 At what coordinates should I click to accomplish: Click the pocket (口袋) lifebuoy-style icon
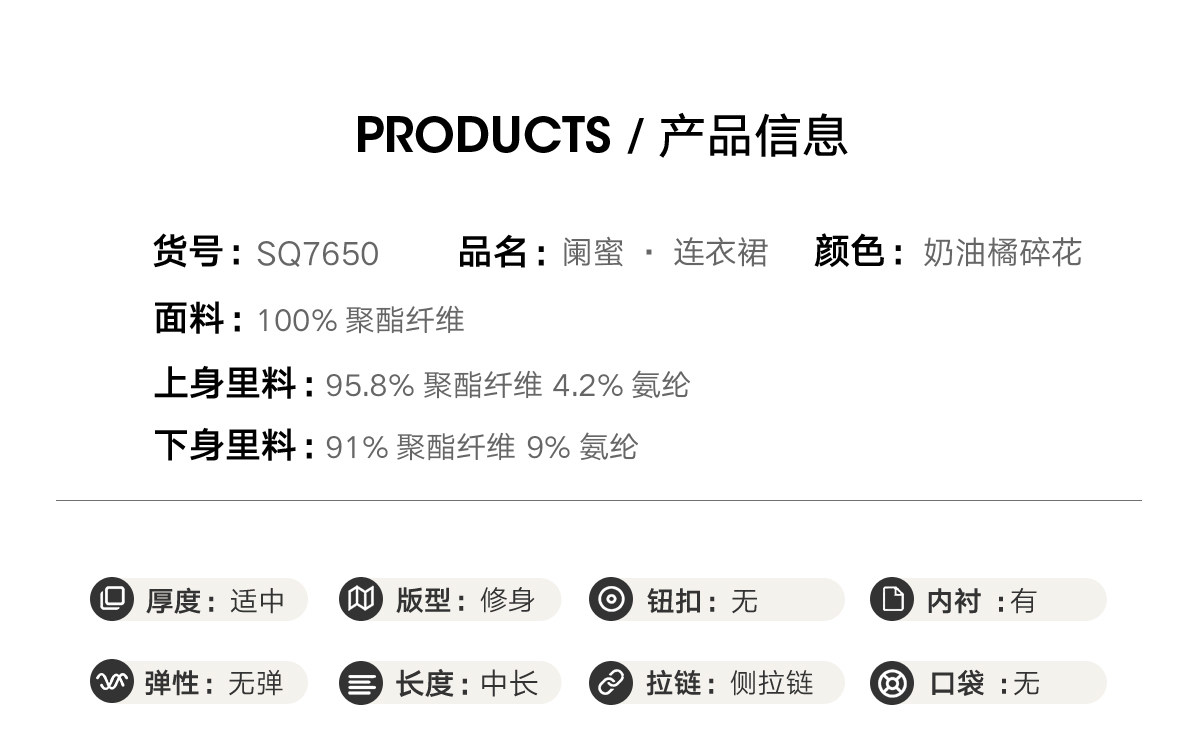tap(891, 683)
